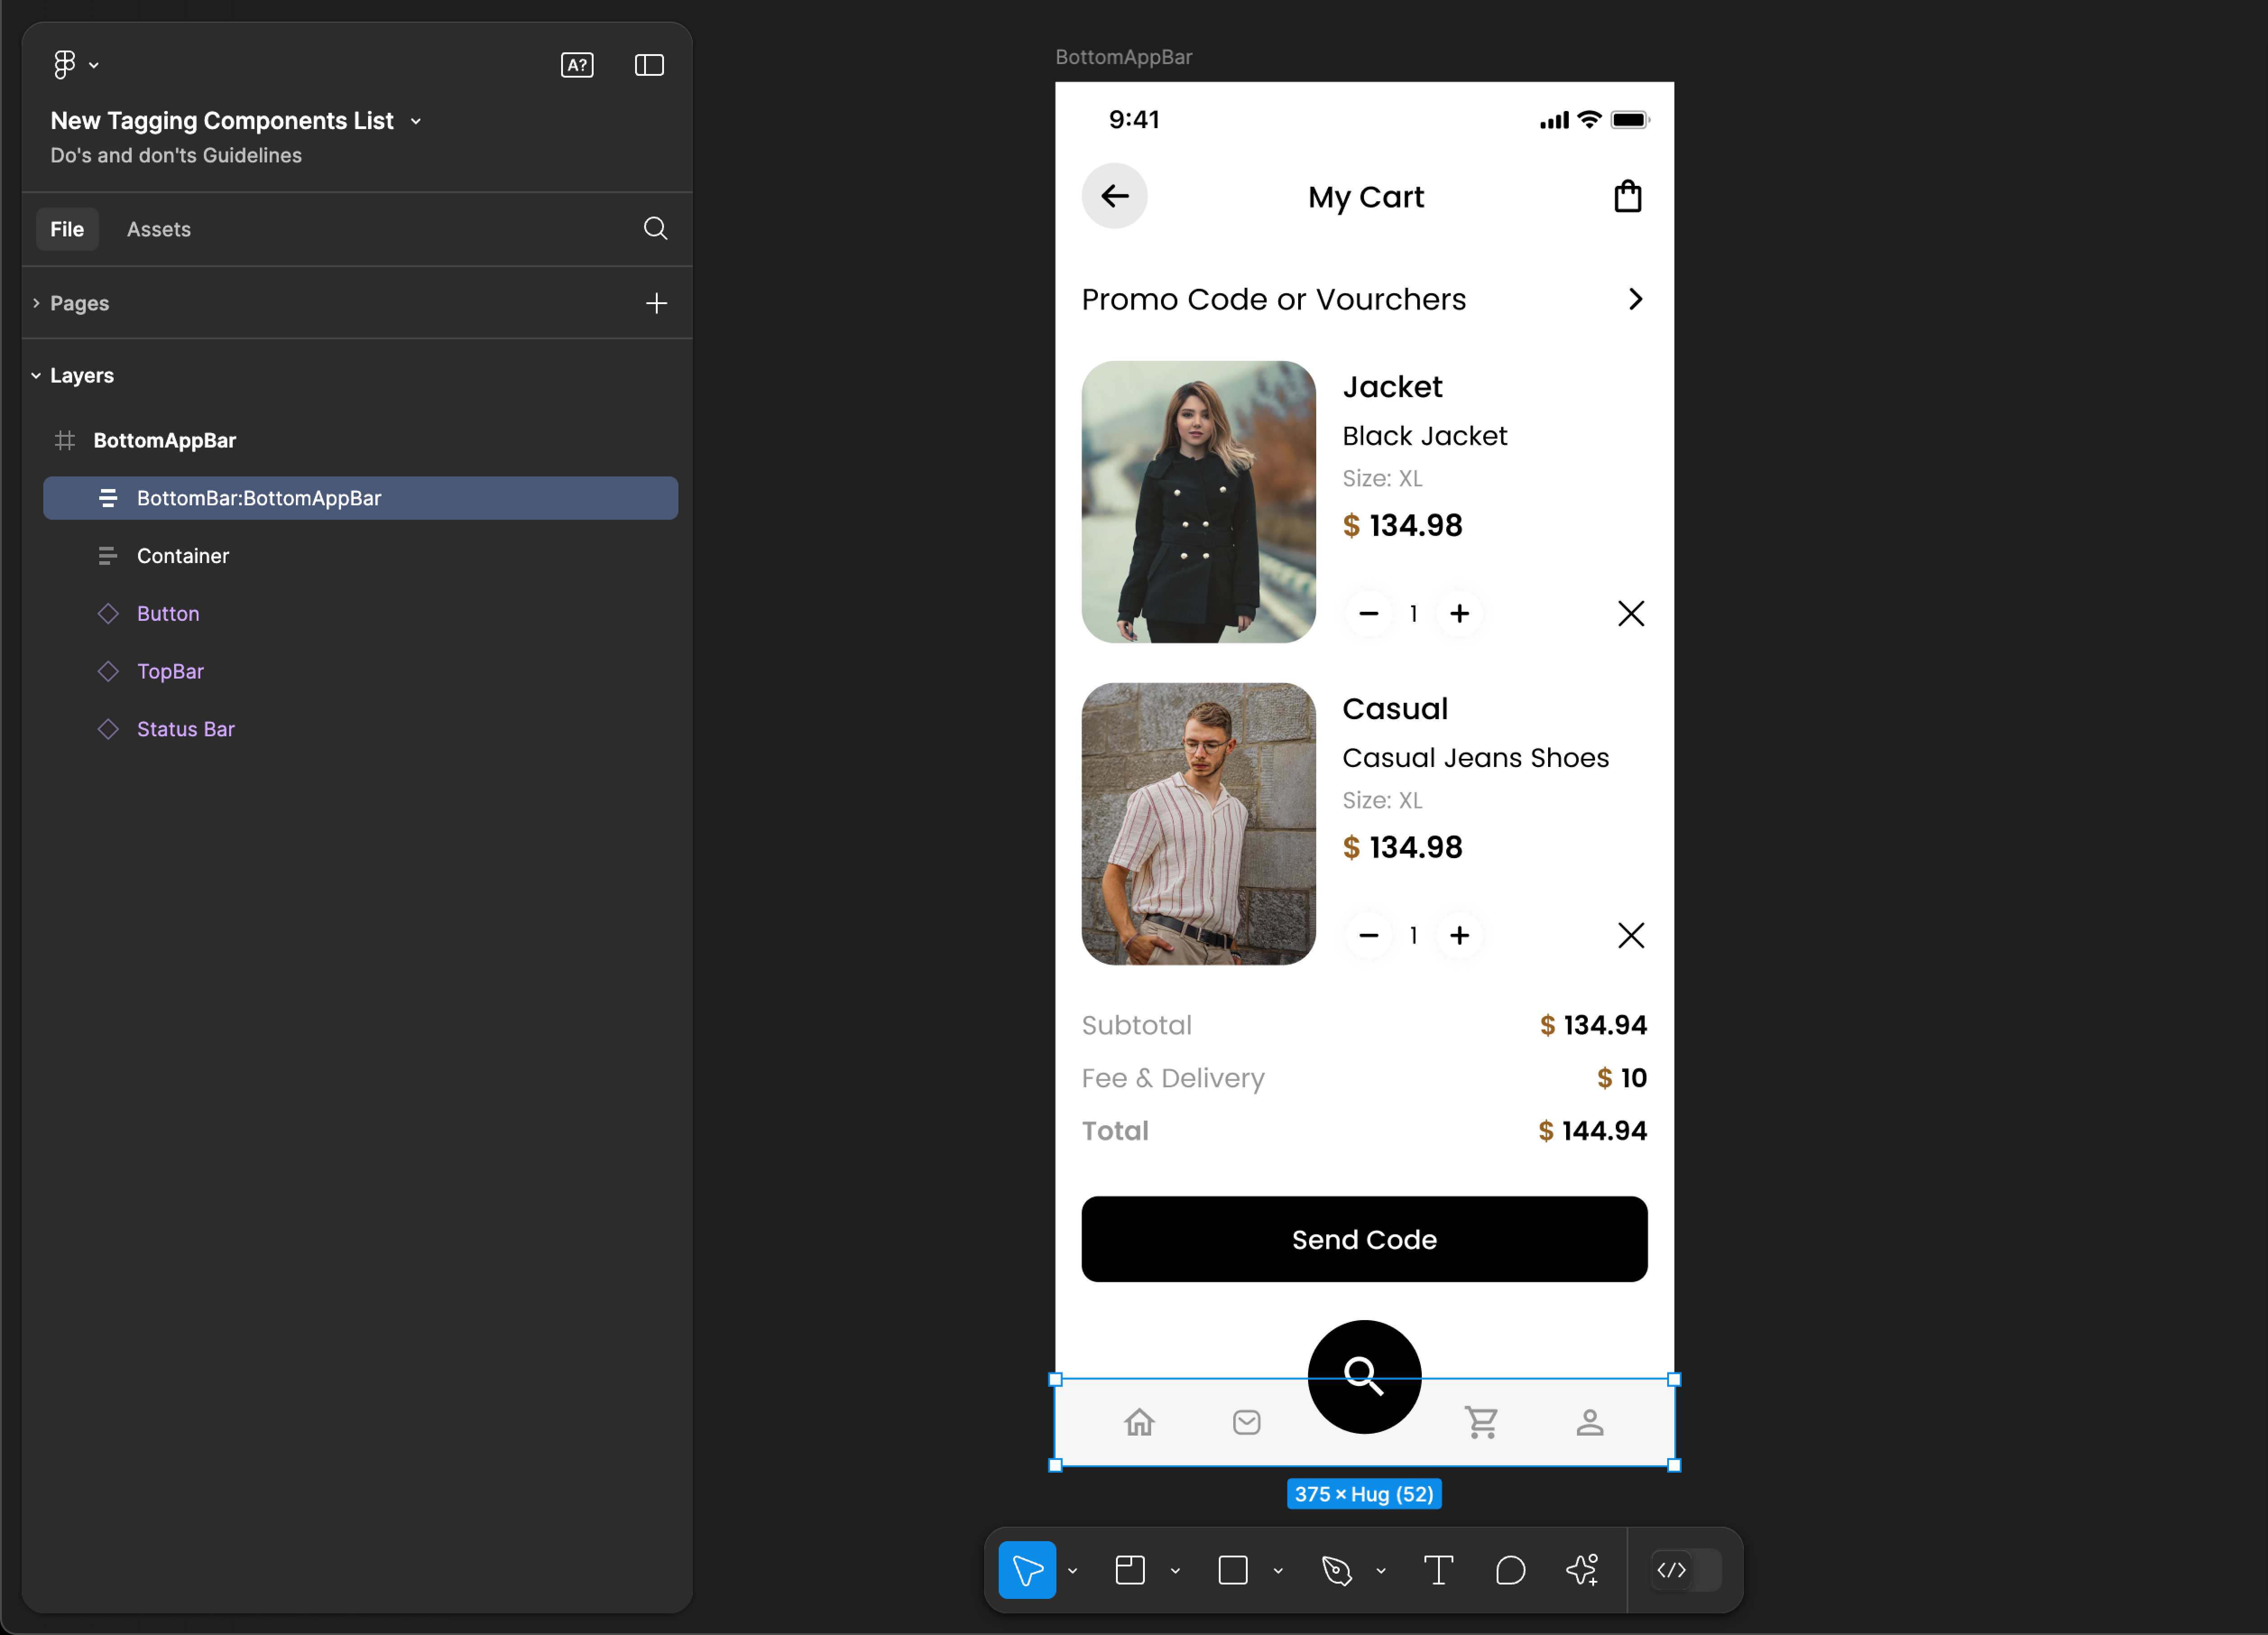Toggle the prototype preview panel
The height and width of the screenshot is (1635, 2268).
pyautogui.click(x=650, y=65)
